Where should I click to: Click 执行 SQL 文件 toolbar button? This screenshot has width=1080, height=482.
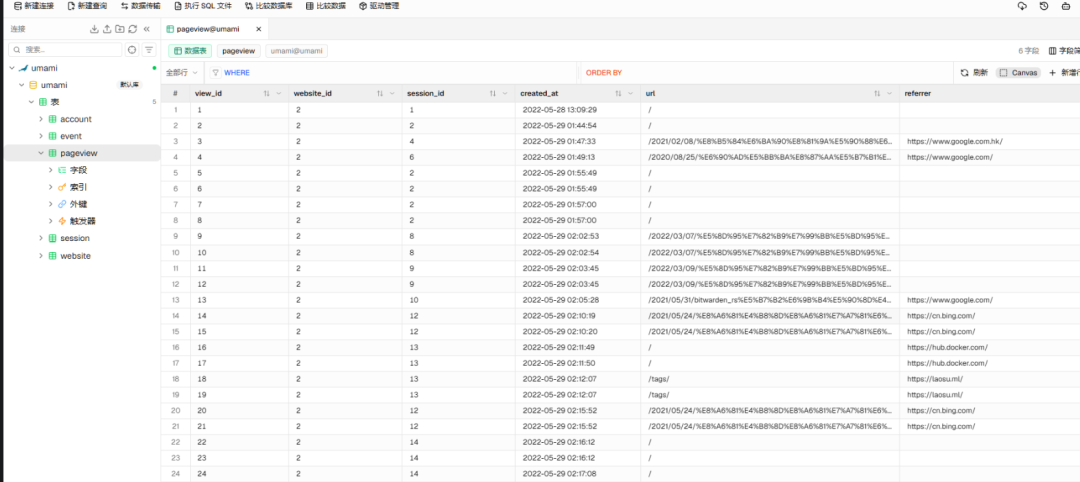(202, 6)
